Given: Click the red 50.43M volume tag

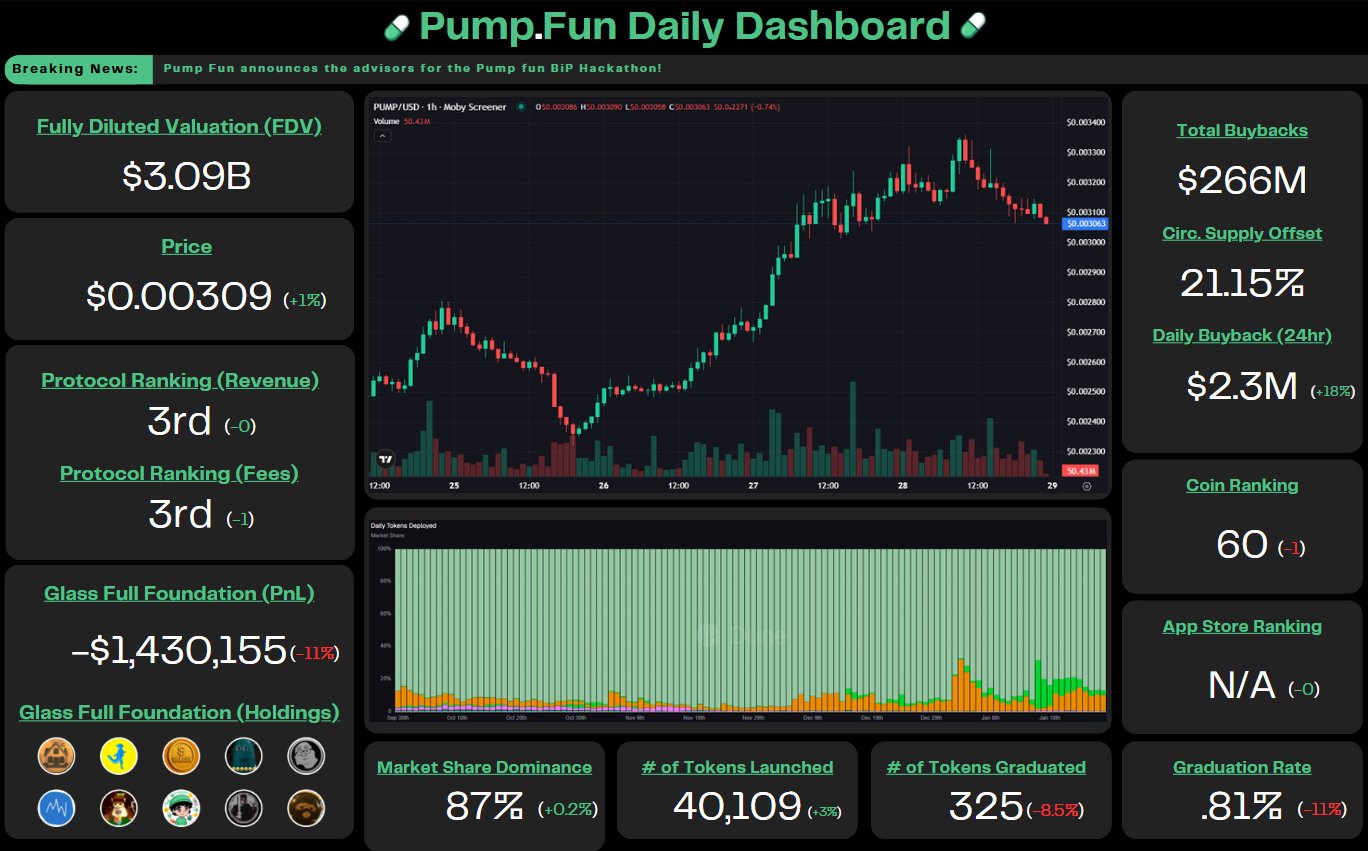Looking at the screenshot, I should click(1082, 471).
